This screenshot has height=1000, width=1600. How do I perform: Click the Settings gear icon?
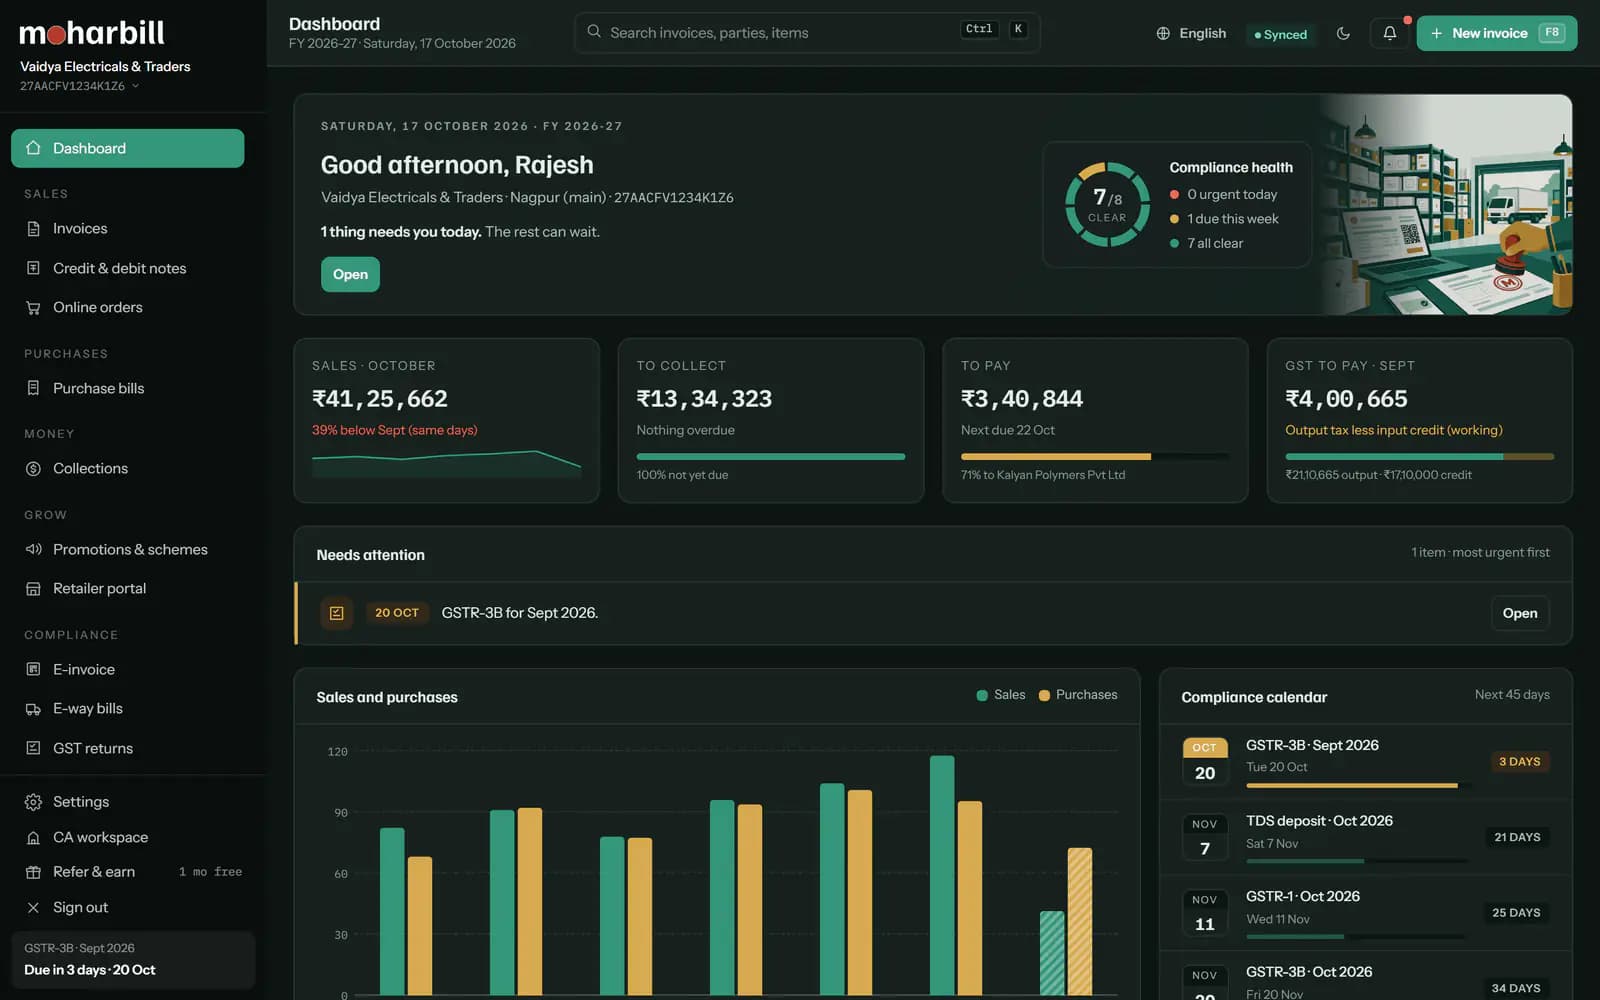pos(33,802)
